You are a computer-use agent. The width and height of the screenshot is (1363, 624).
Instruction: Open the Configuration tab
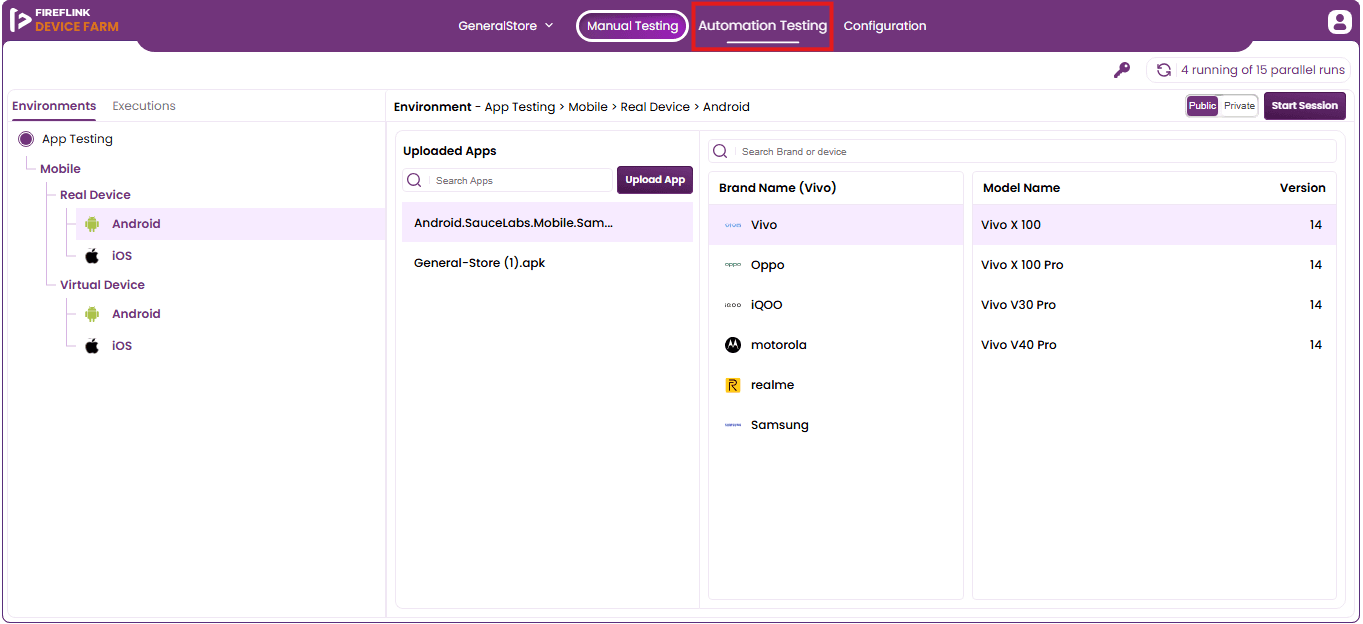(x=885, y=26)
